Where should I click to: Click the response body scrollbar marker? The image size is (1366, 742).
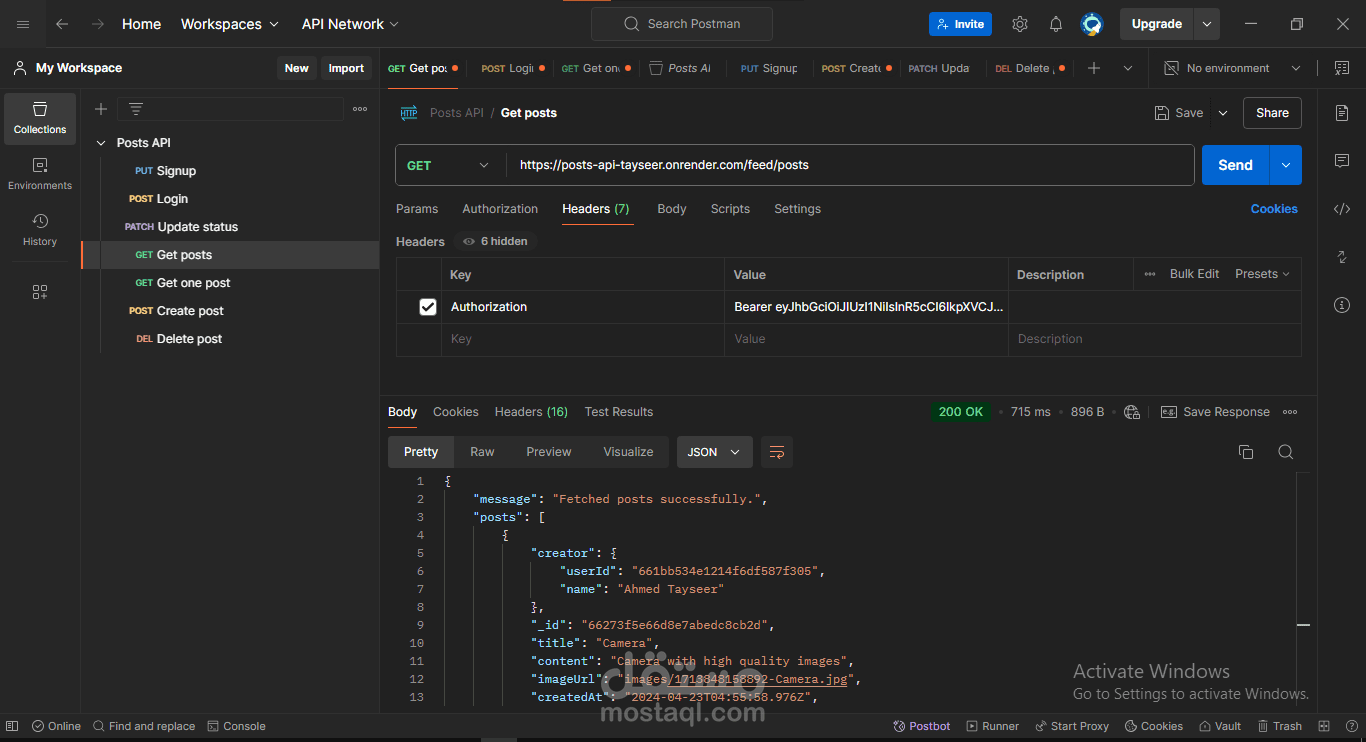pyautogui.click(x=1303, y=624)
